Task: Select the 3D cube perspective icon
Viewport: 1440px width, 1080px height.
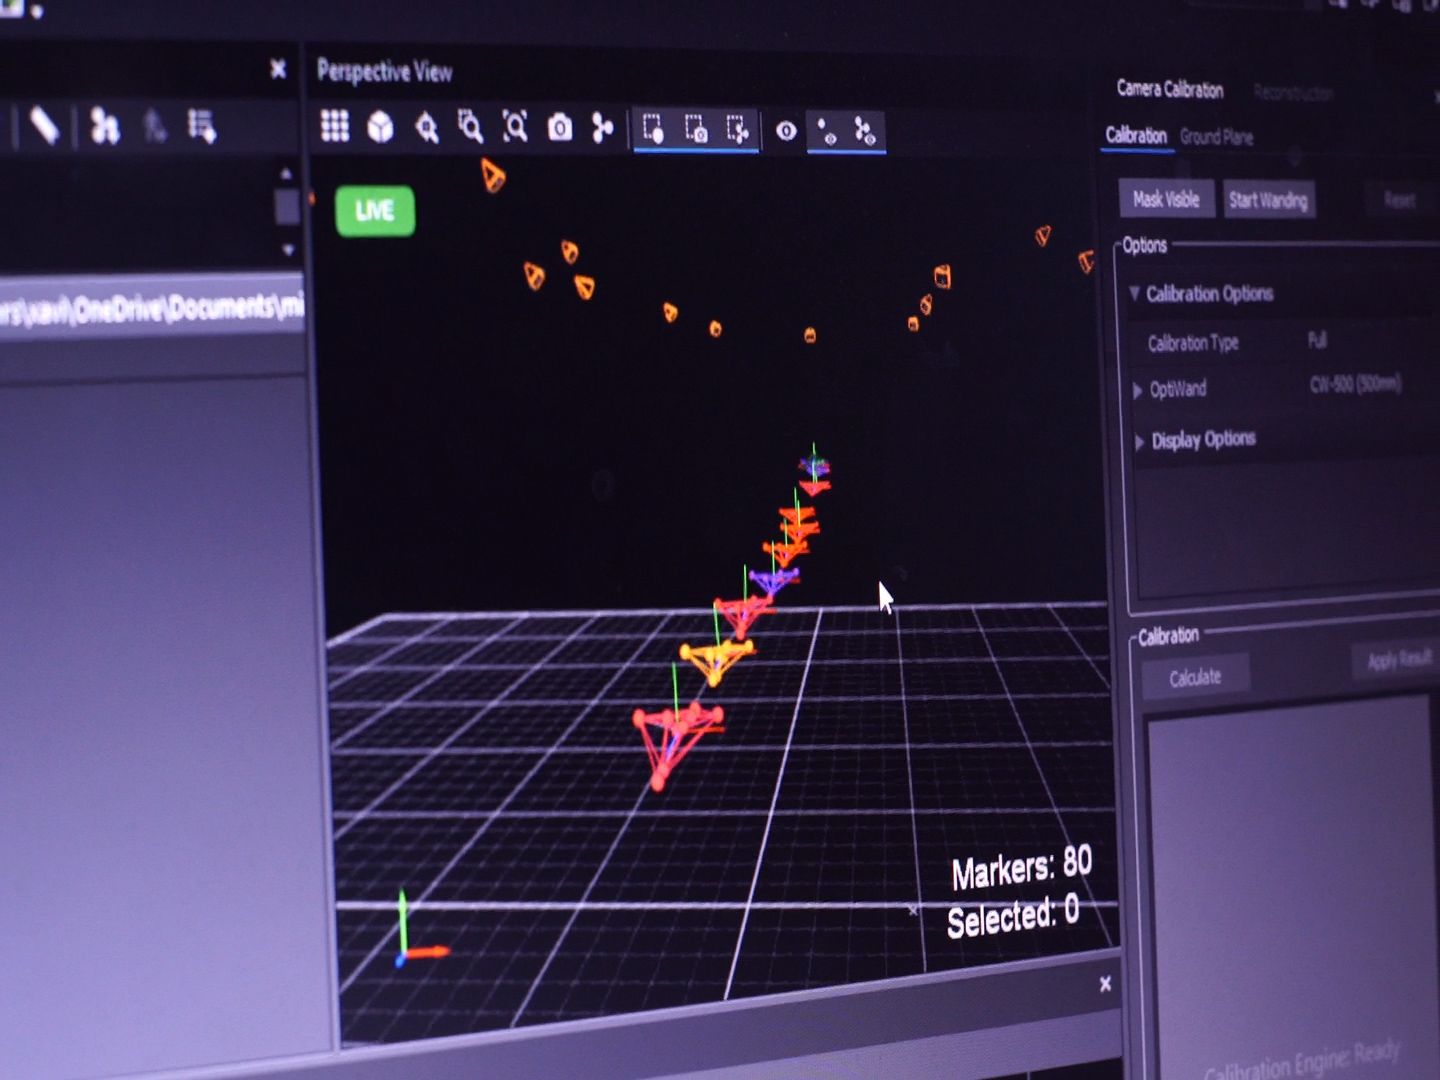Action: pos(380,127)
